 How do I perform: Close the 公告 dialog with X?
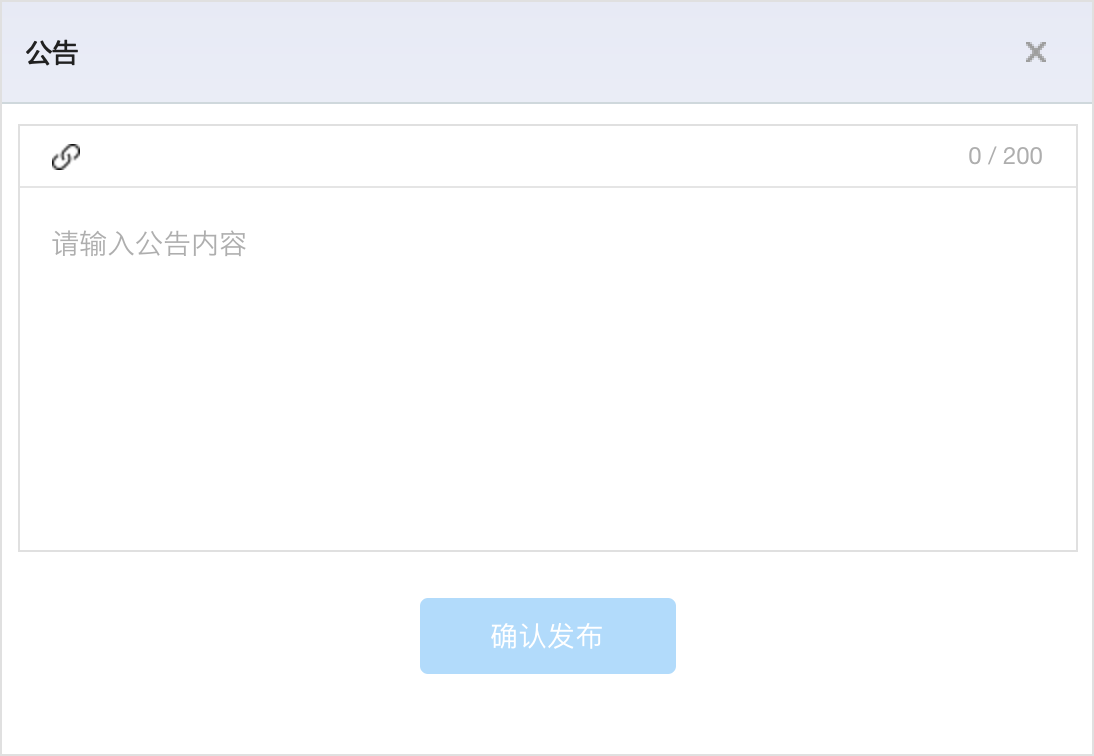(1035, 52)
